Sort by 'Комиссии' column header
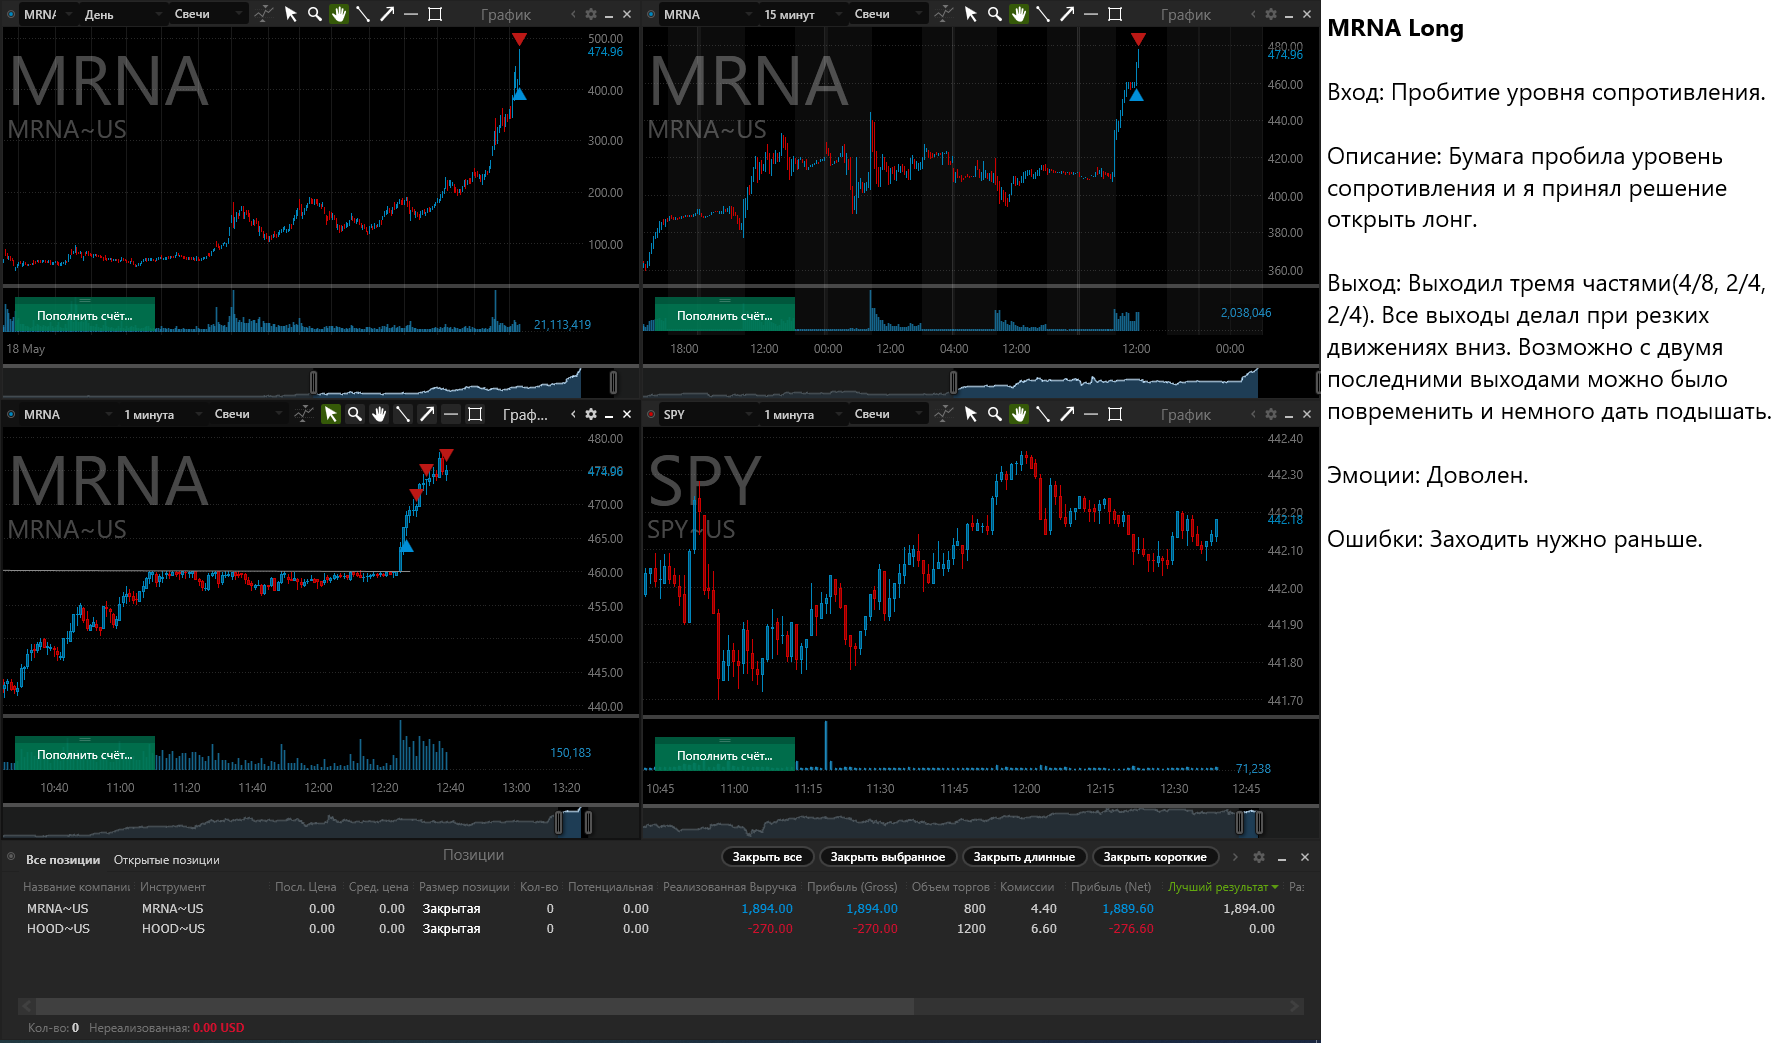1787x1043 pixels. click(1027, 887)
